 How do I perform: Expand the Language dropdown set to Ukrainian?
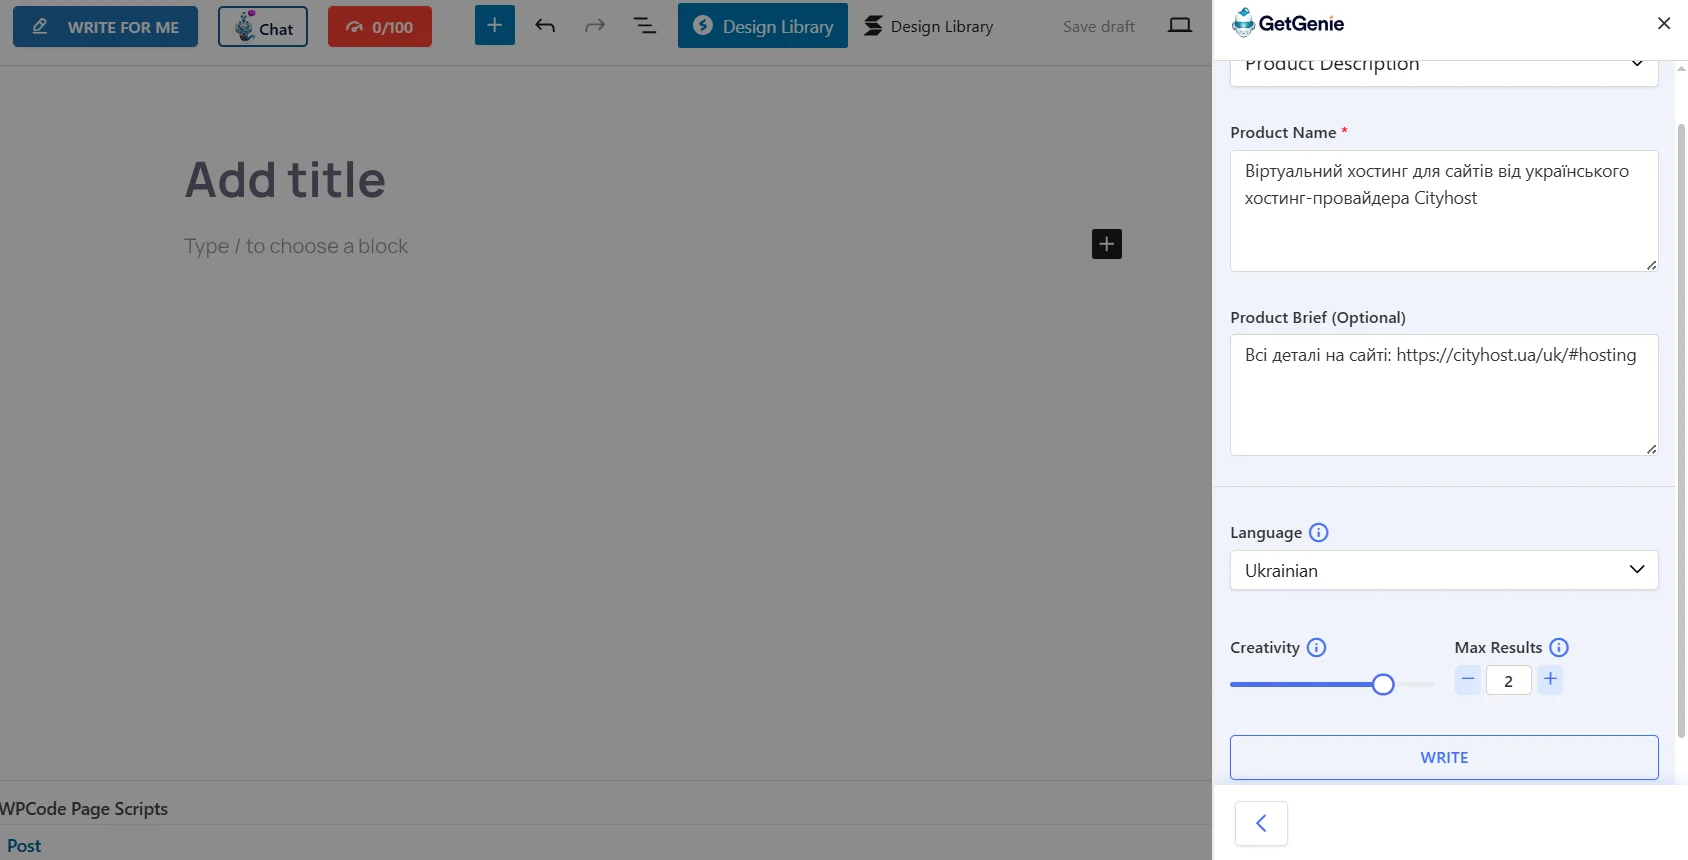[1444, 570]
